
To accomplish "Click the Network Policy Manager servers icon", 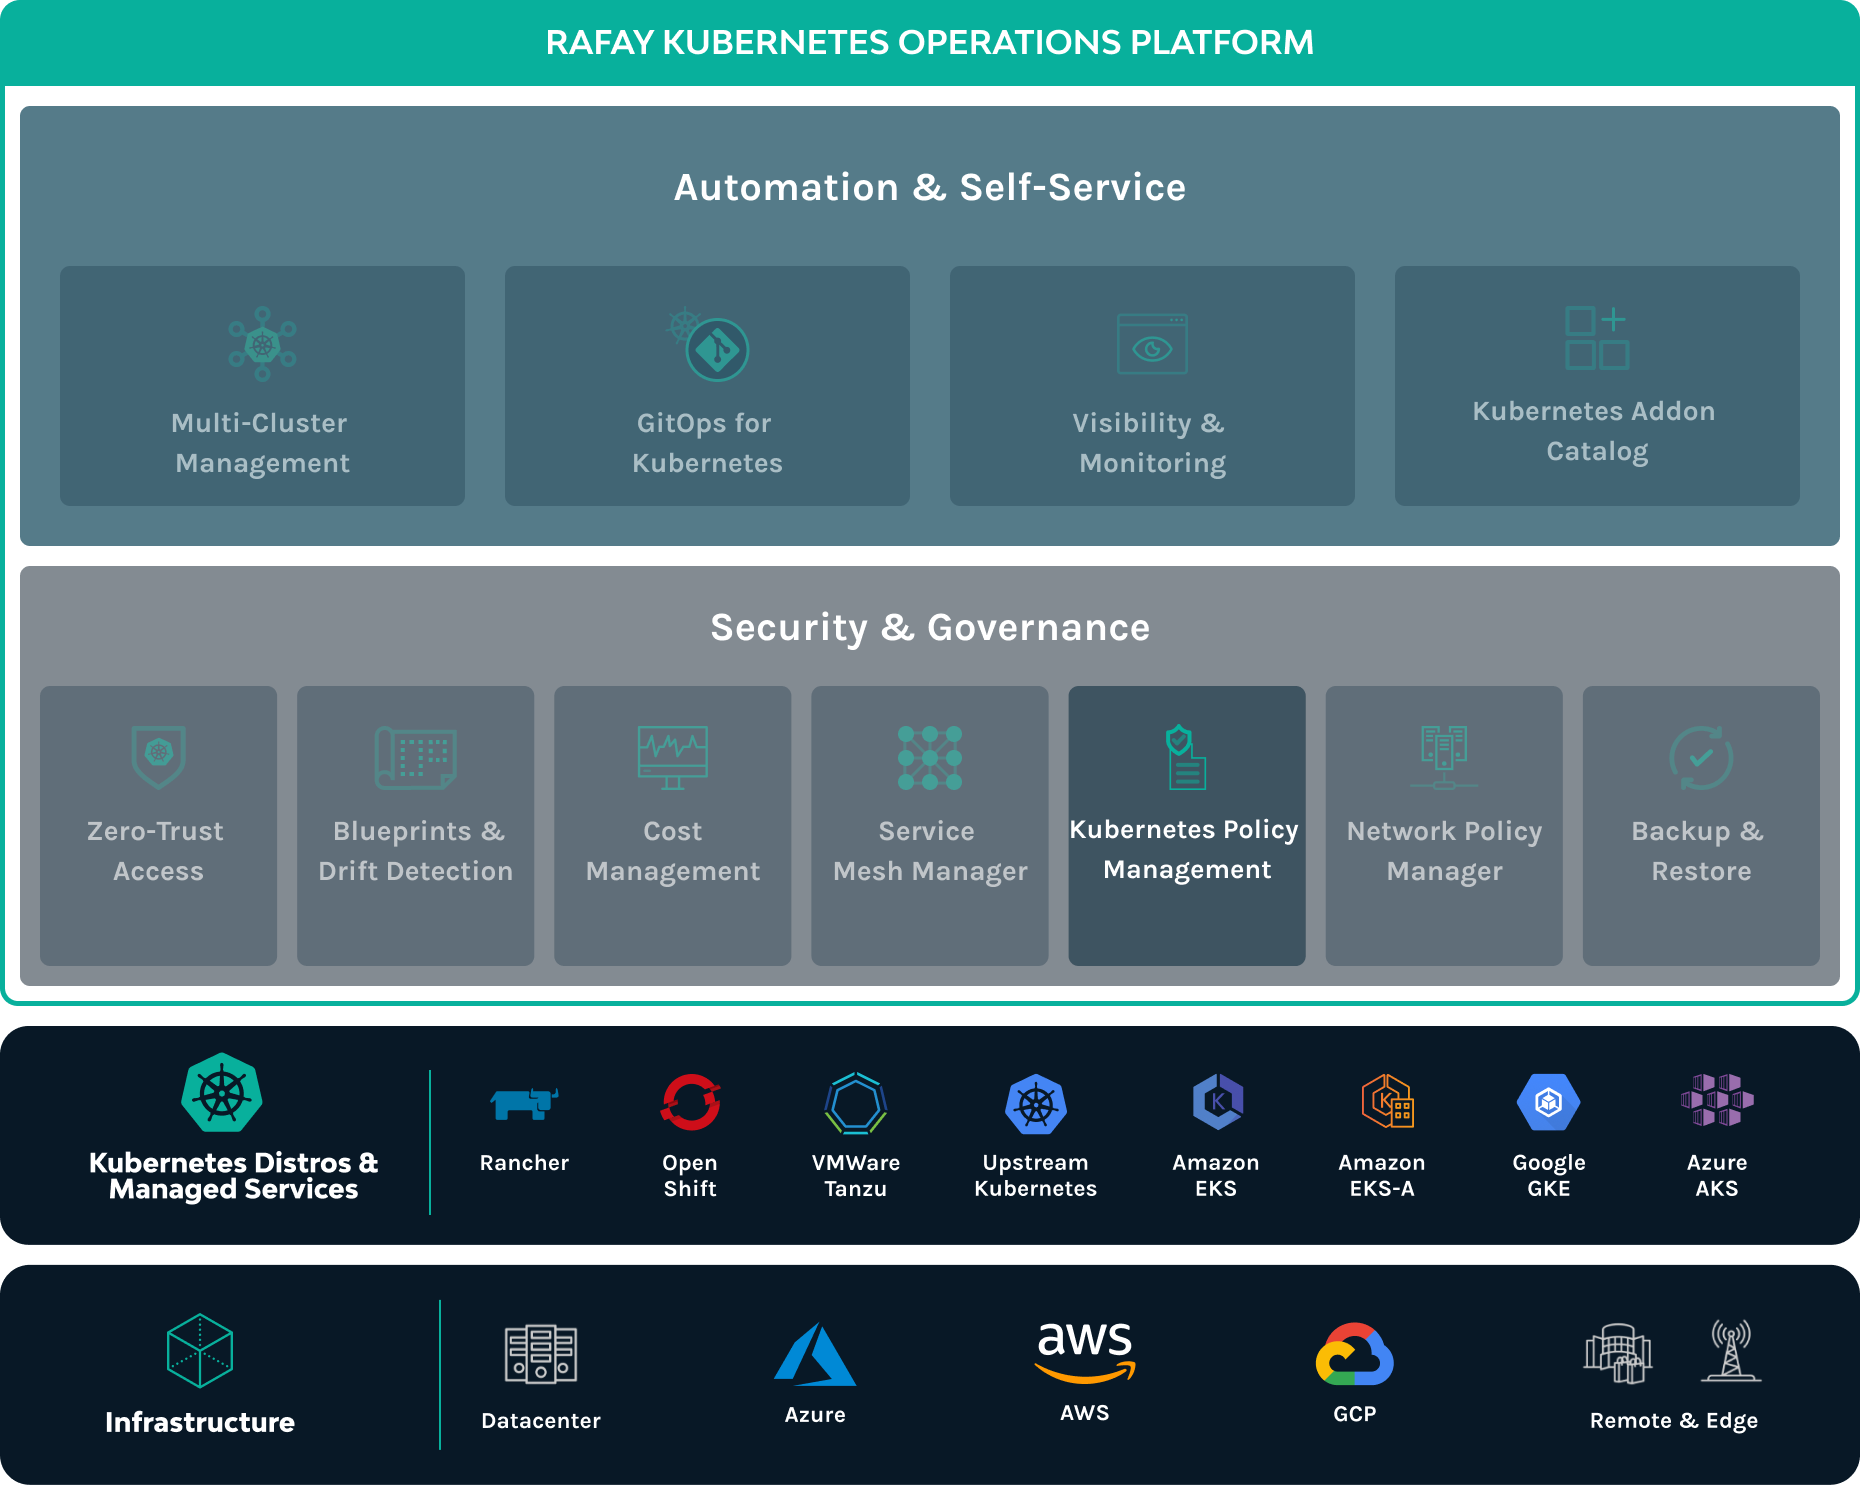I will 1444,757.
